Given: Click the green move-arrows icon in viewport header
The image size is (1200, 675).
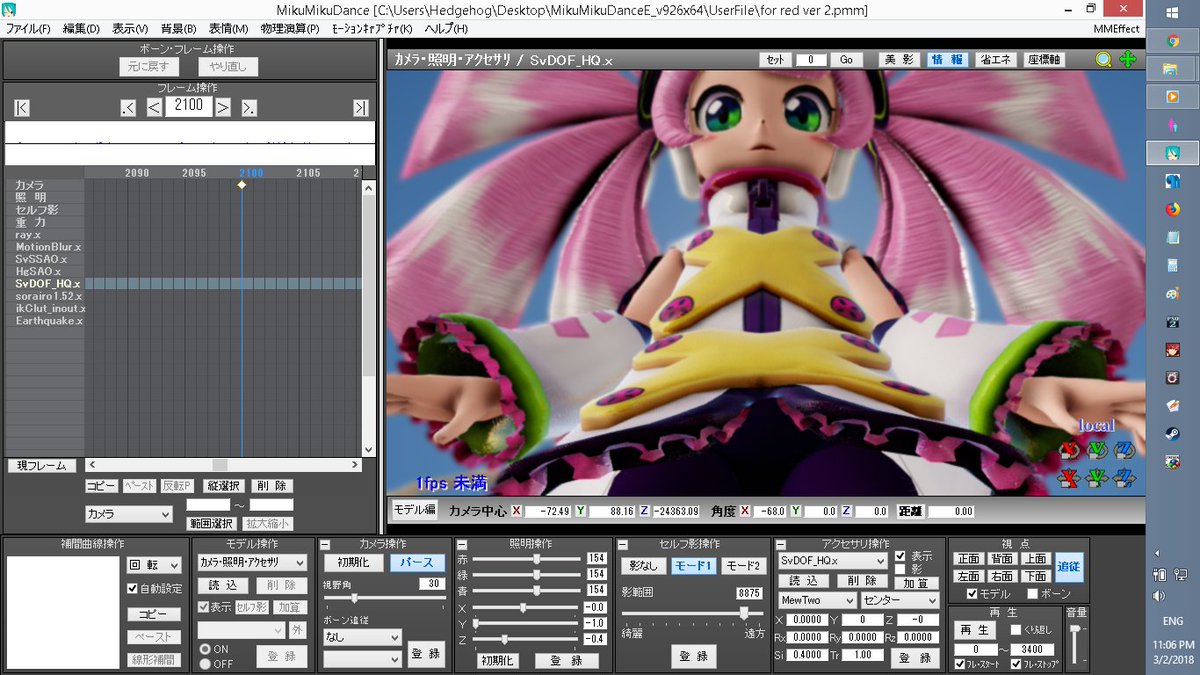Looking at the screenshot, I should click(1128, 59).
